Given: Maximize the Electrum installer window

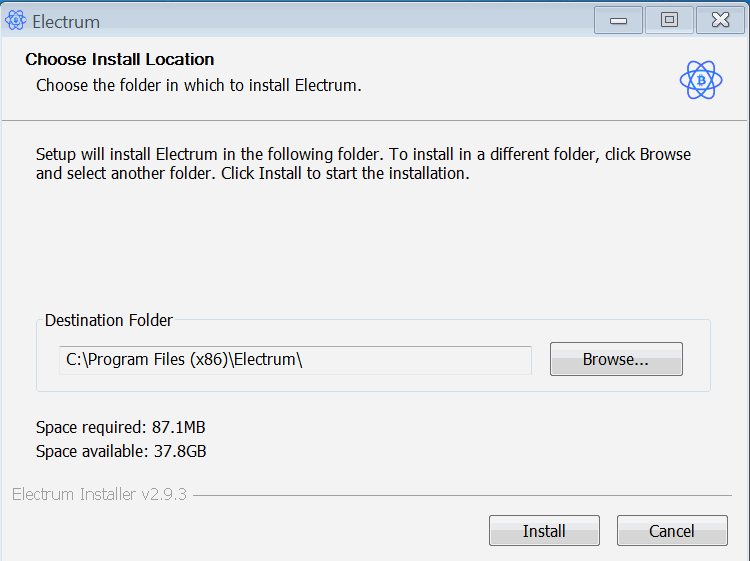Looking at the screenshot, I should point(669,20).
